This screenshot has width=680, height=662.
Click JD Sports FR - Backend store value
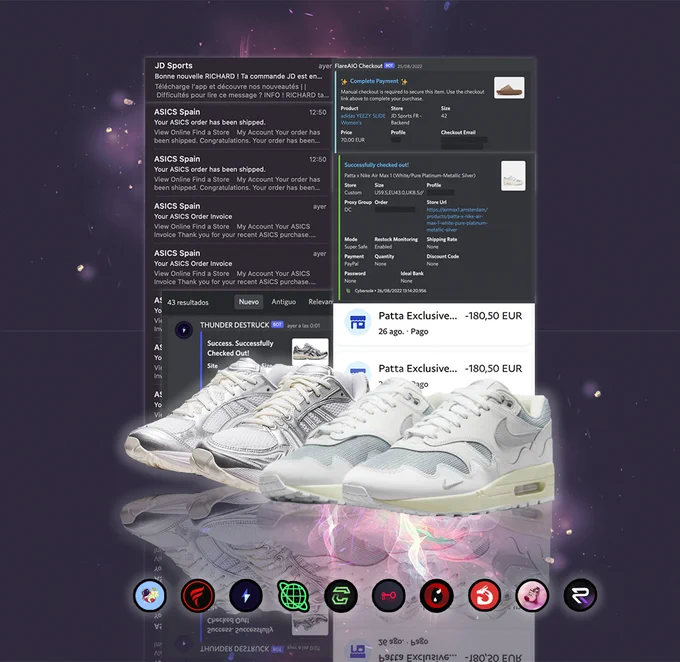point(406,119)
